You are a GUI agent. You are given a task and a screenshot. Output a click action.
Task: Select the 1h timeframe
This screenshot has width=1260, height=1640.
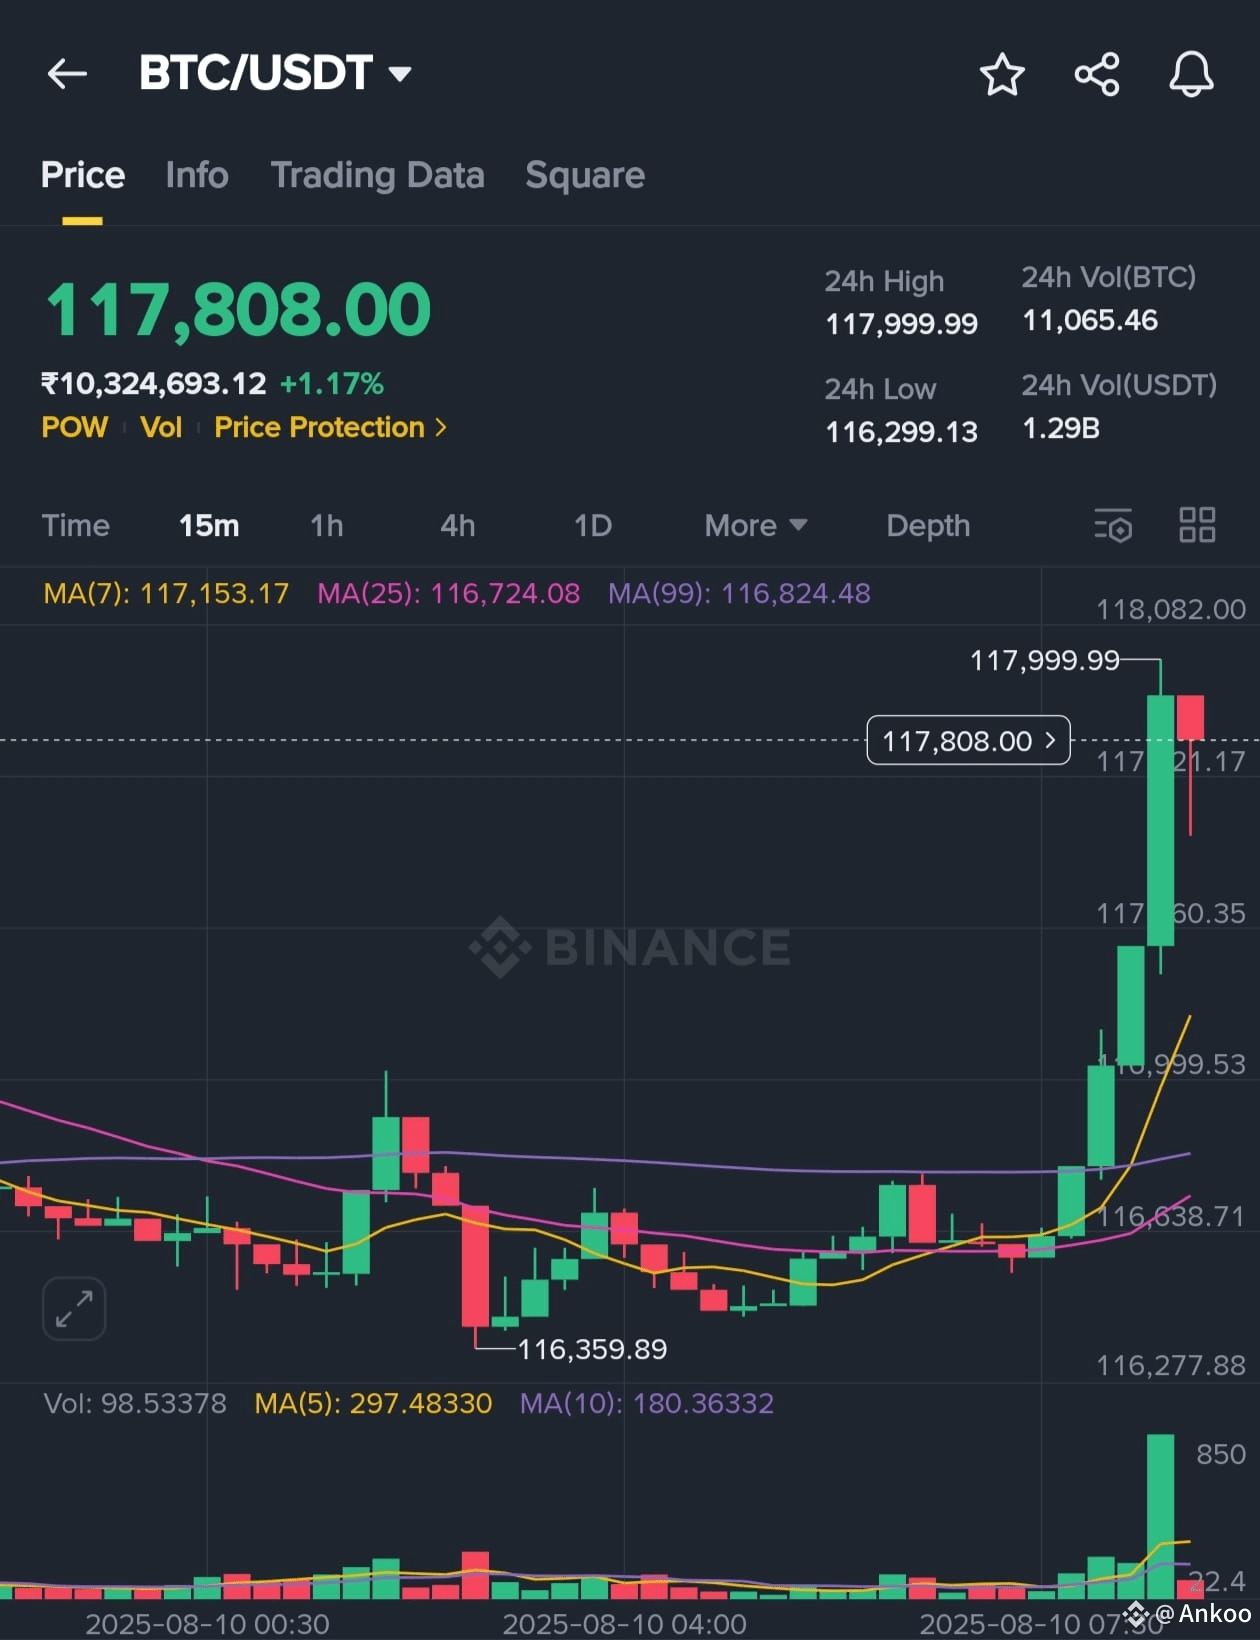point(327,525)
